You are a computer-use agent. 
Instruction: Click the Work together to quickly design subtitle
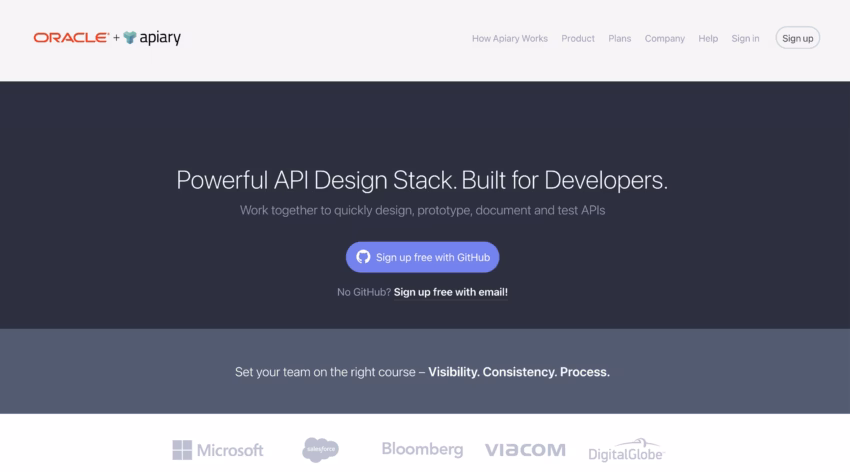click(x=422, y=211)
